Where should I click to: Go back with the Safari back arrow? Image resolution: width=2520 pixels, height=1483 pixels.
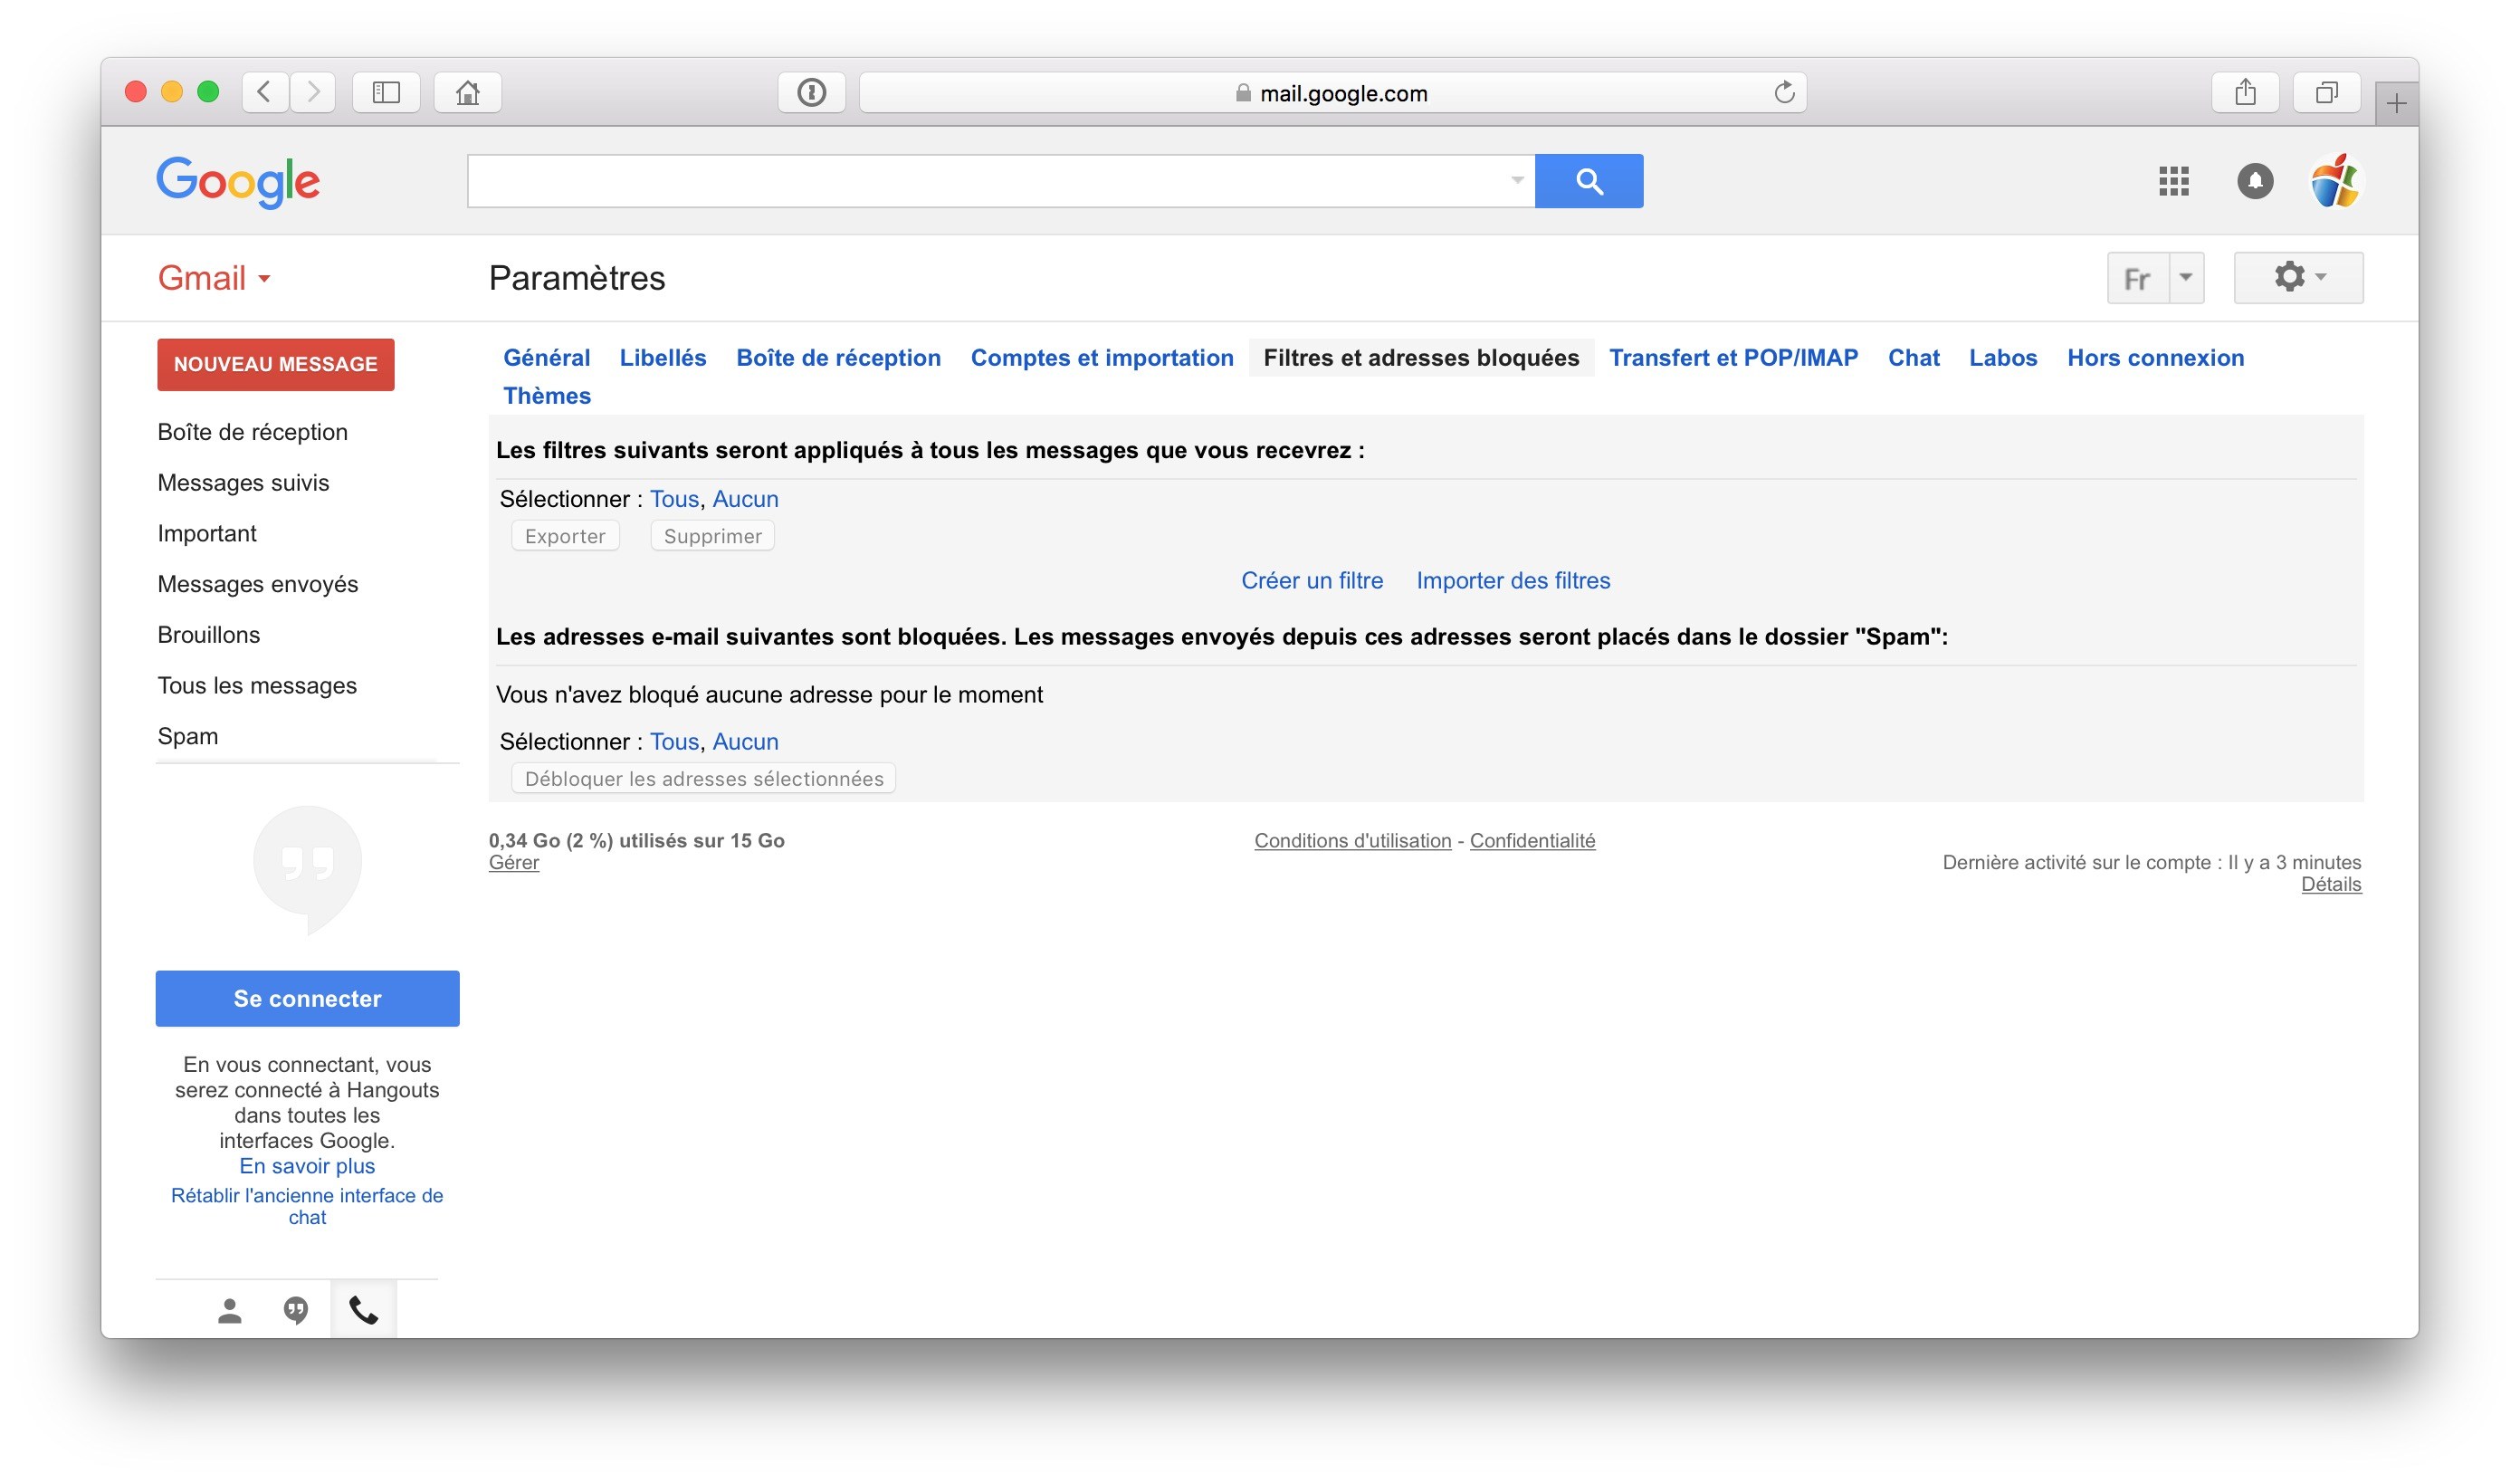(x=265, y=92)
